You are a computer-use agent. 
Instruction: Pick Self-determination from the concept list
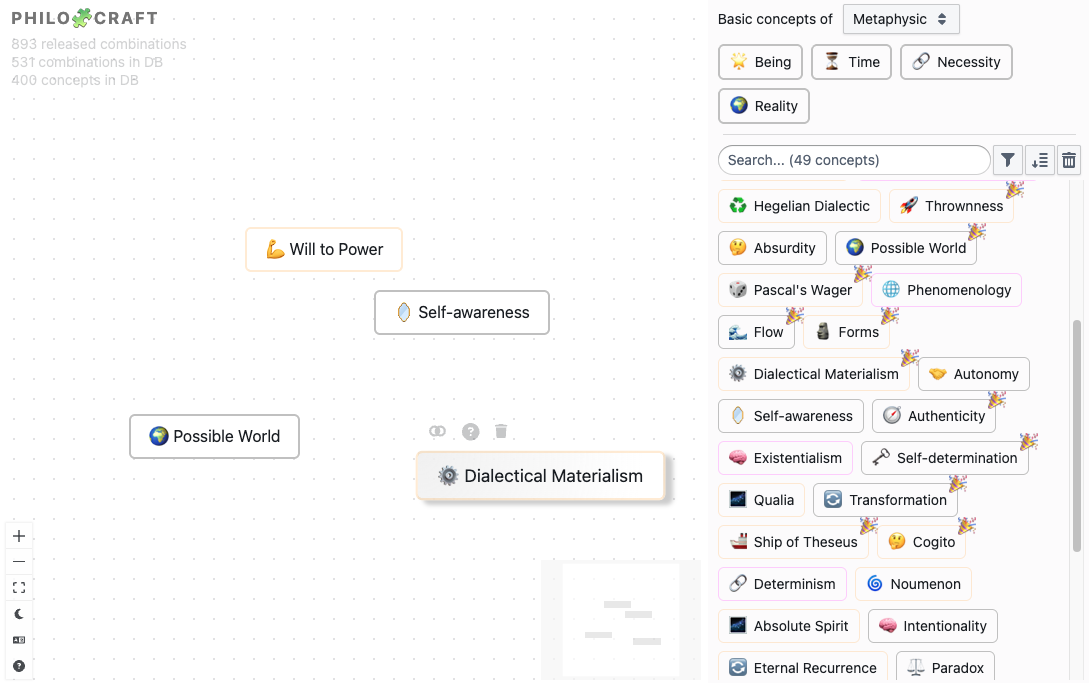pyautogui.click(x=945, y=459)
